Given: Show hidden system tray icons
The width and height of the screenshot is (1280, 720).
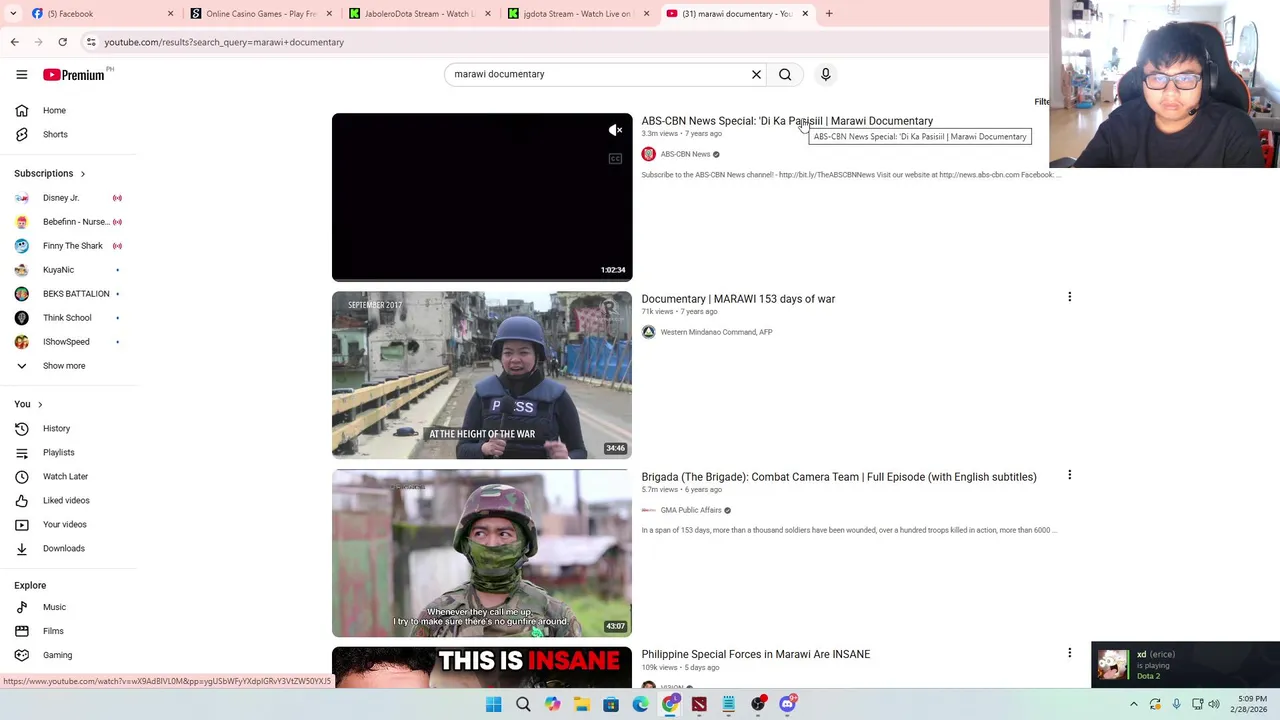Looking at the screenshot, I should 1133,704.
